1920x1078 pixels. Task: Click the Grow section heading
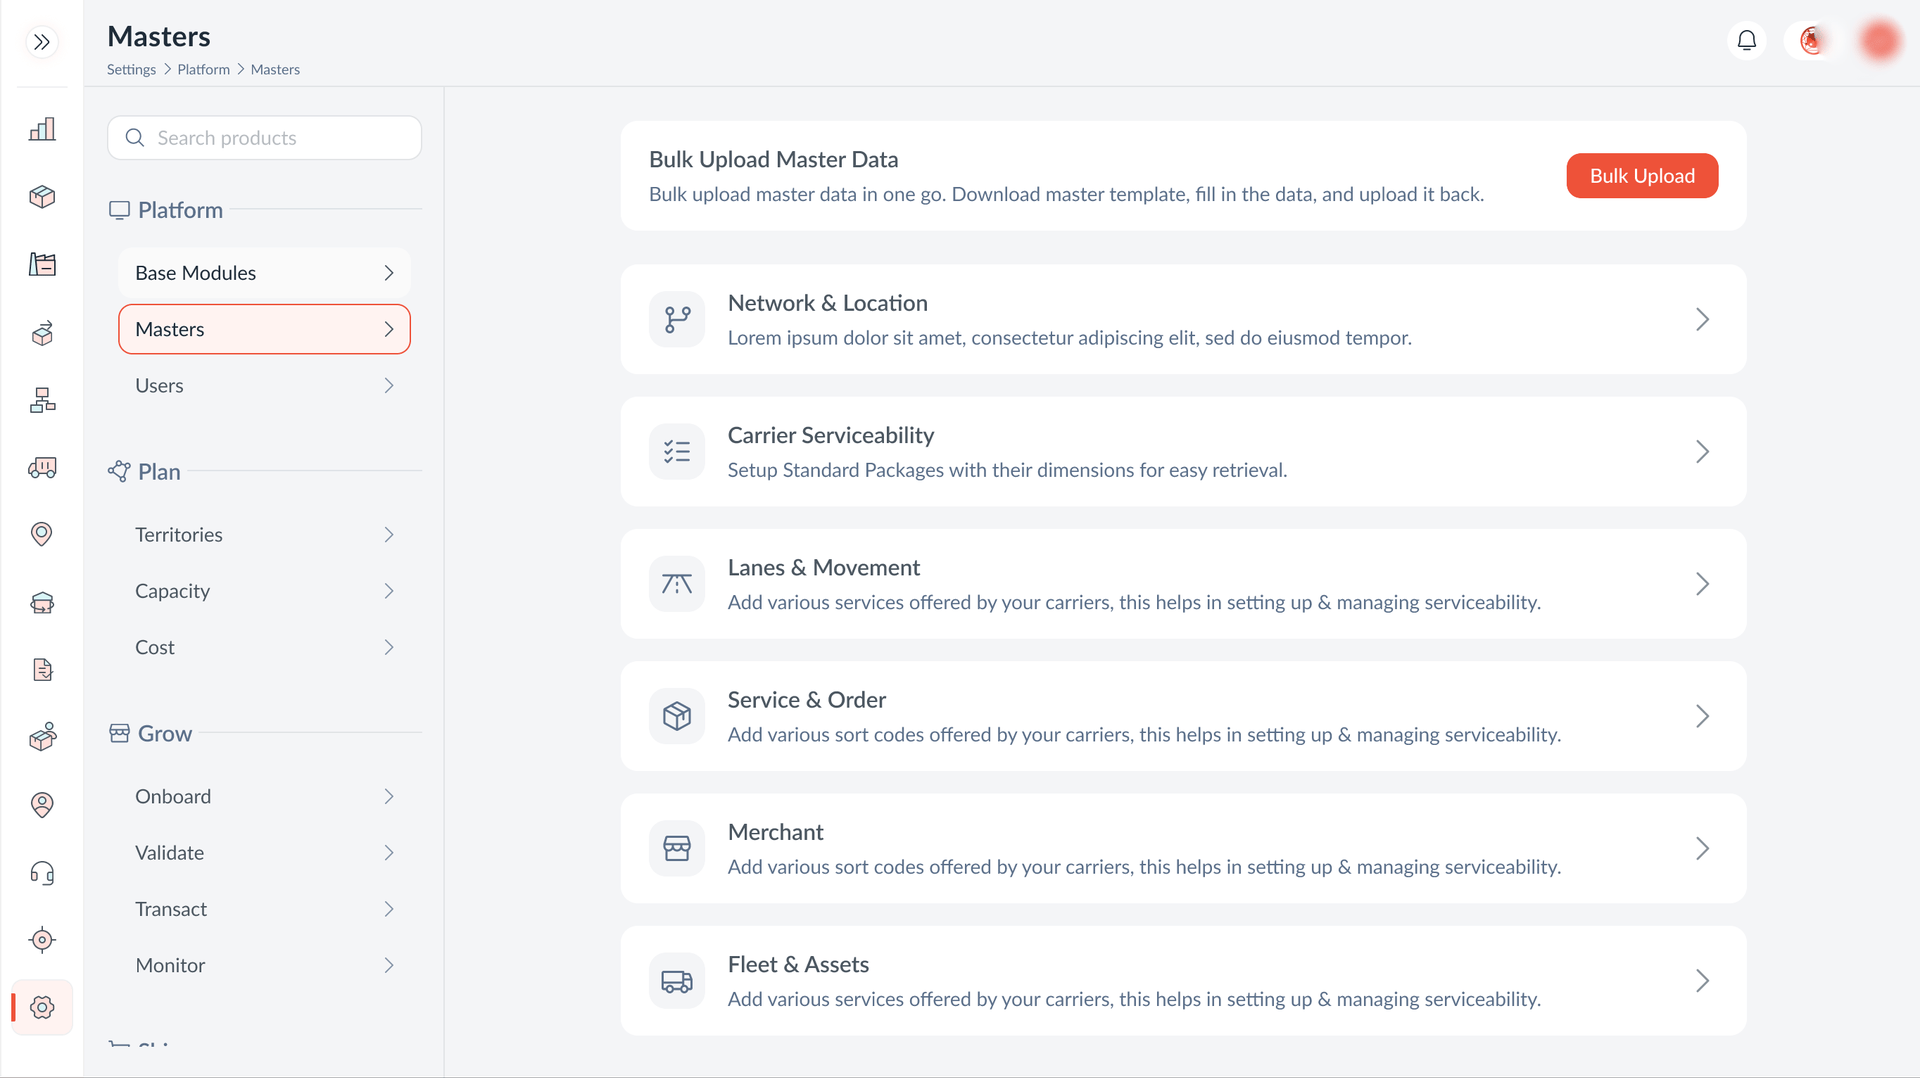pyautogui.click(x=165, y=734)
